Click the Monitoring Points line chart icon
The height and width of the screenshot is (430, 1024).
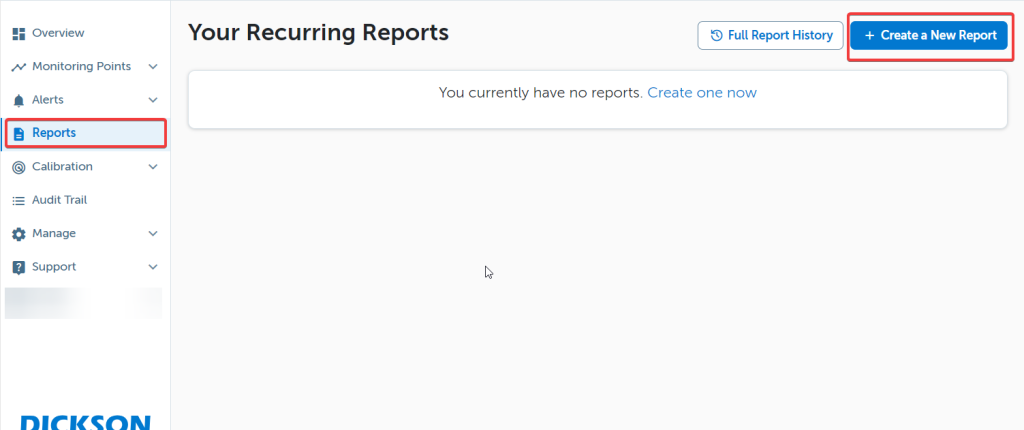coord(18,67)
